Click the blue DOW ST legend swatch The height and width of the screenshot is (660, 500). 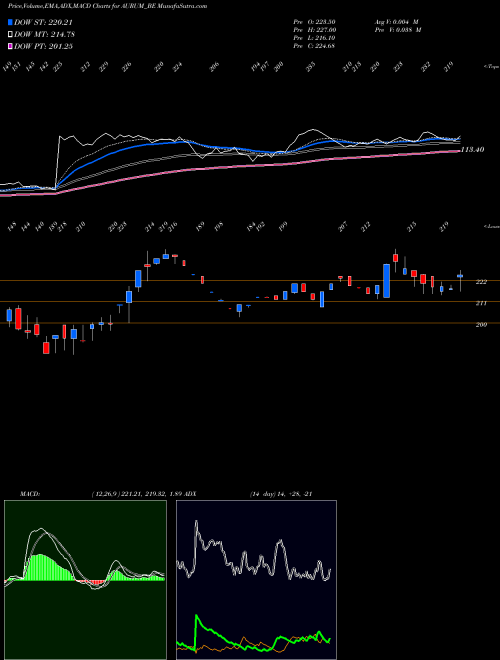(x=11, y=23)
